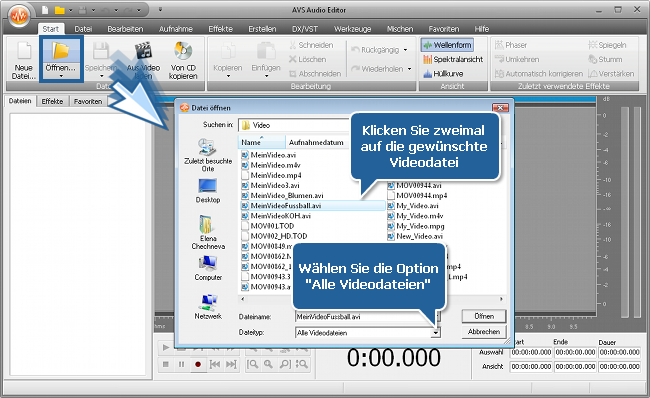The width and height of the screenshot is (650, 398).
Task: Open Elena Chechneva user folder
Action: [208, 232]
